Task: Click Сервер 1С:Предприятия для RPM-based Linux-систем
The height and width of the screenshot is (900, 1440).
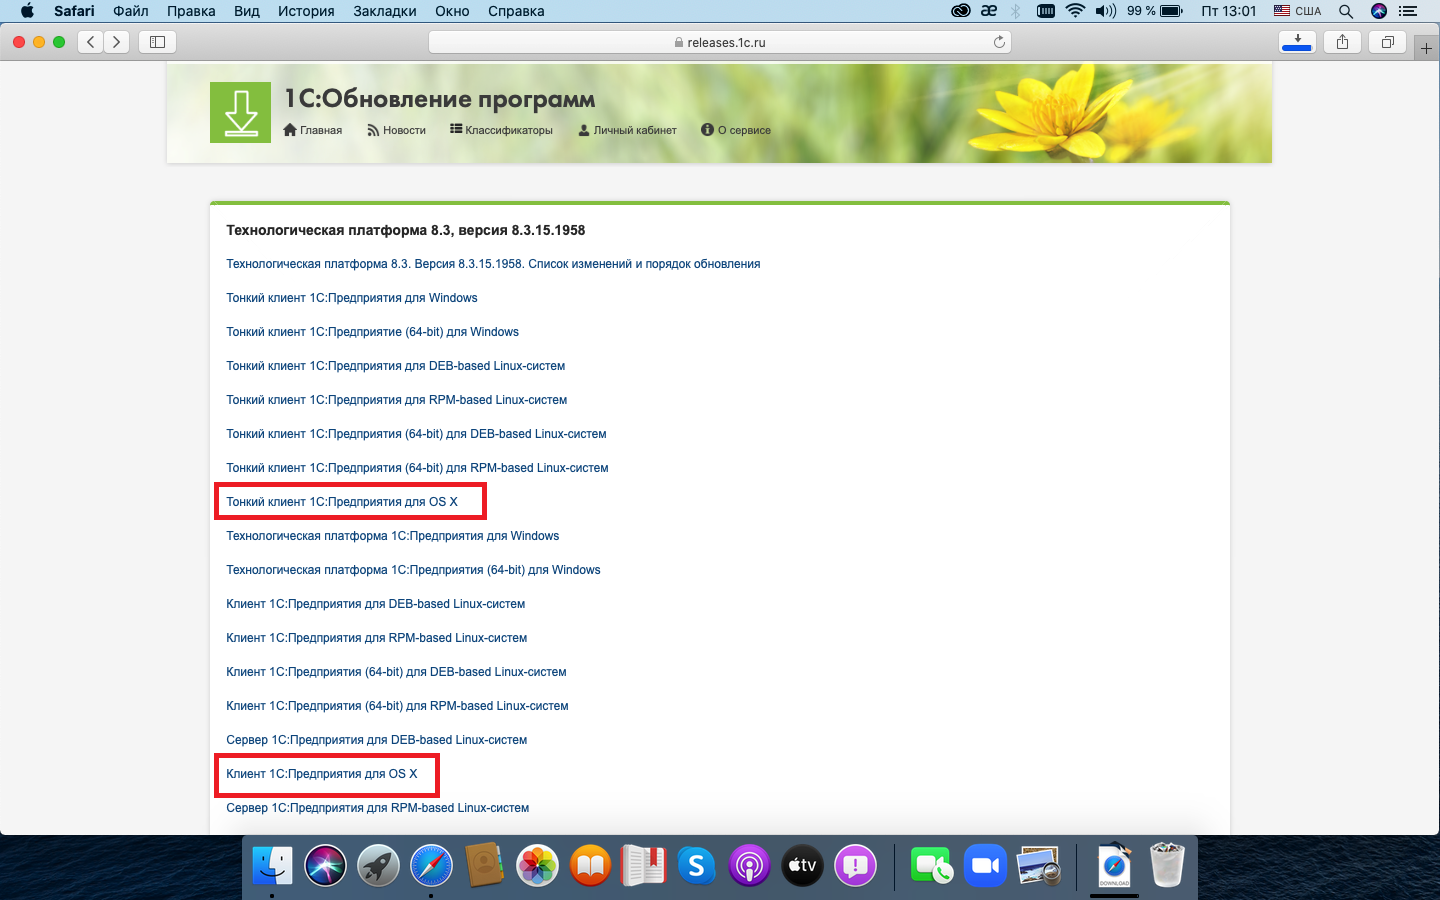Action: coord(378,808)
